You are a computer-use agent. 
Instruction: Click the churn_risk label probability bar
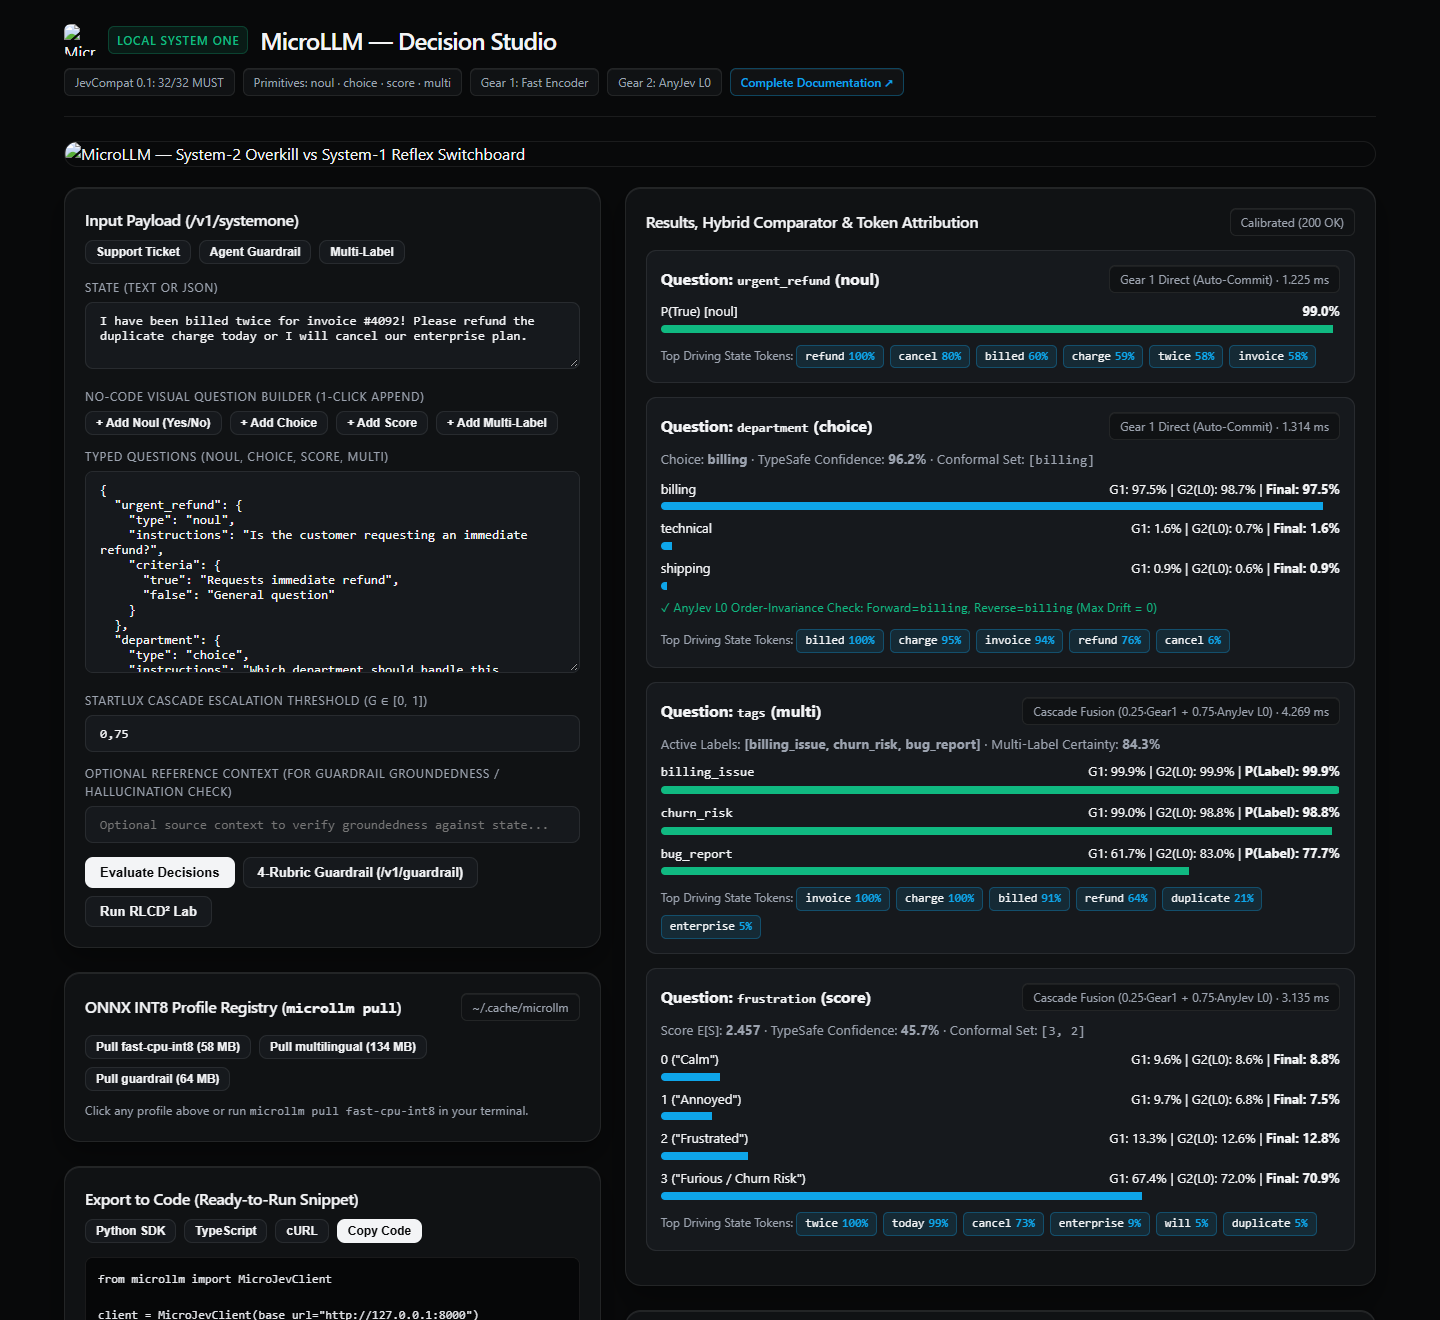coord(1000,830)
